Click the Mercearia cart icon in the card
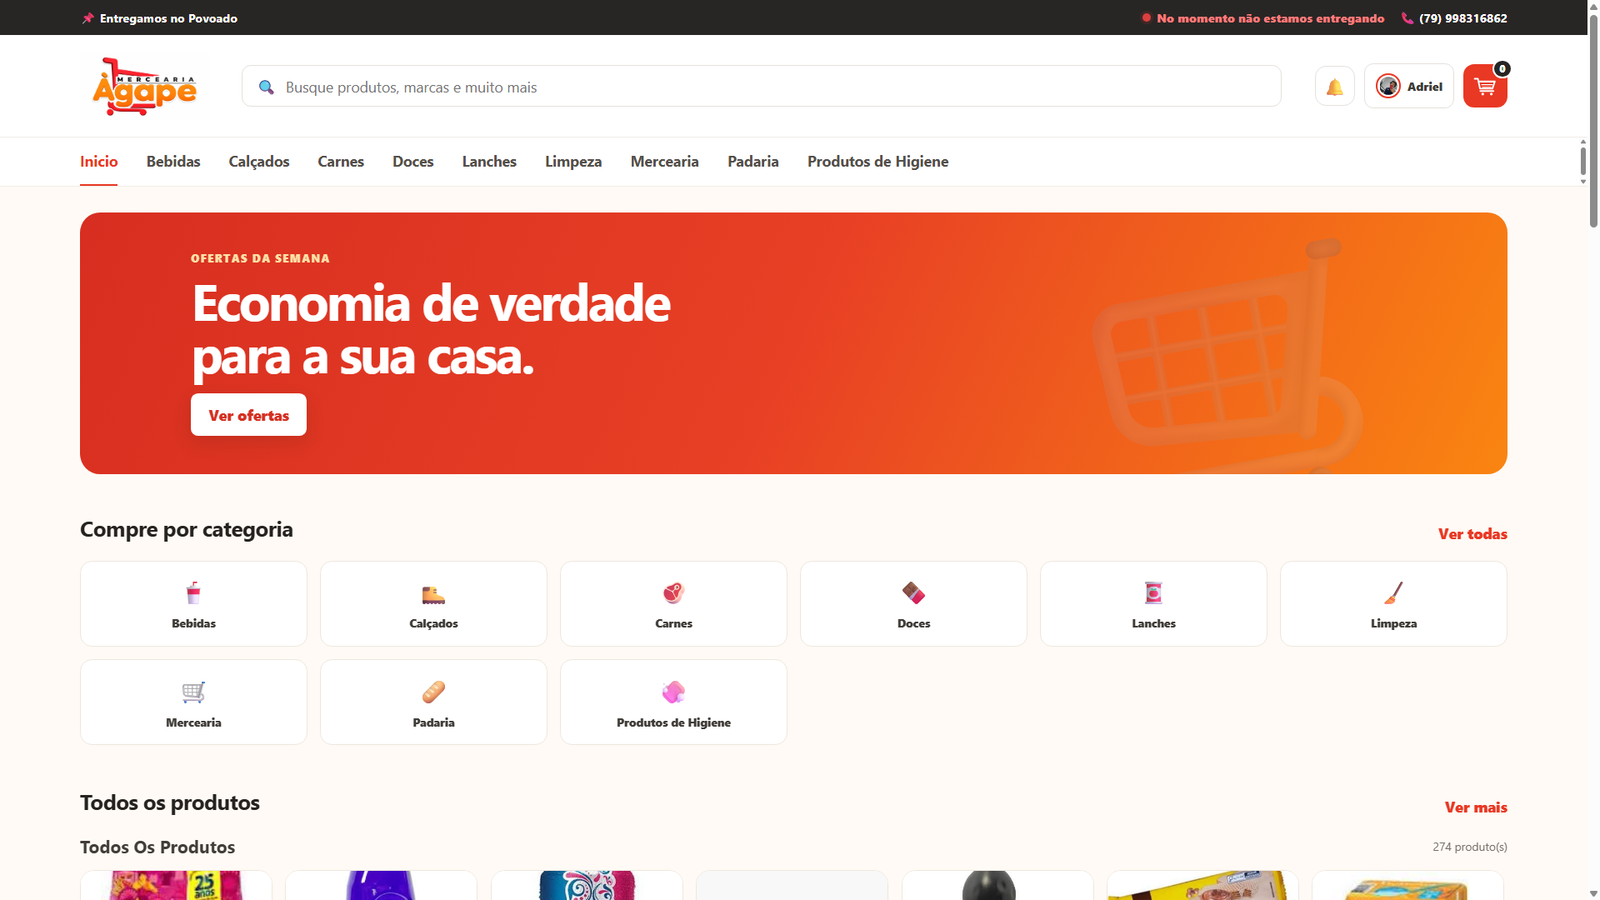The image size is (1600, 900). click(x=193, y=692)
